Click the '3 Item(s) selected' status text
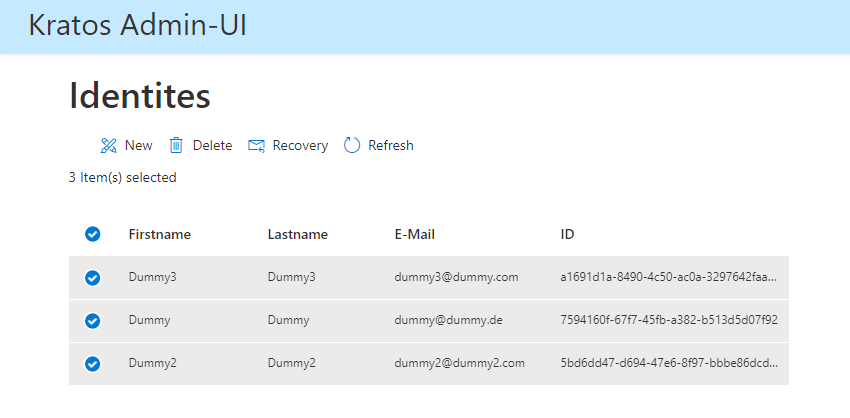This screenshot has height=418, width=850. (123, 177)
